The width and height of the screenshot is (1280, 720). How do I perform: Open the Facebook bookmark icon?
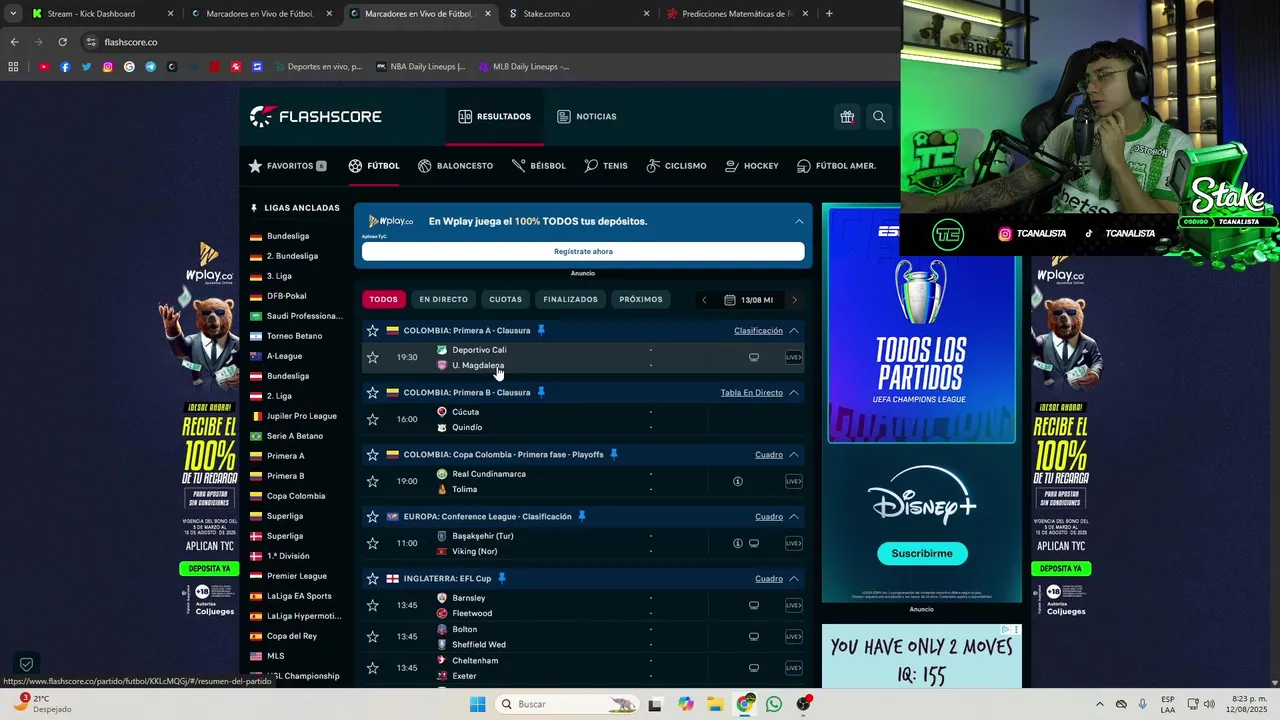65,67
